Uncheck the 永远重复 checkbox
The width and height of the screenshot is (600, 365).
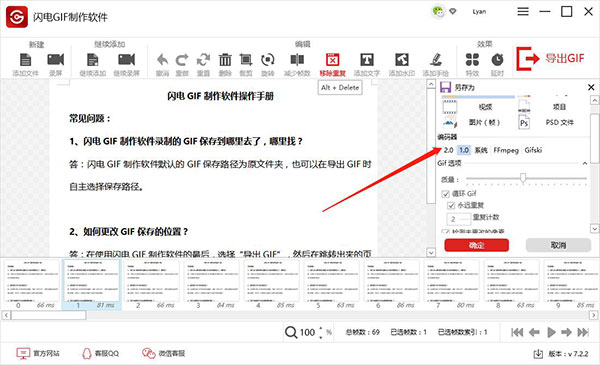click(x=451, y=205)
